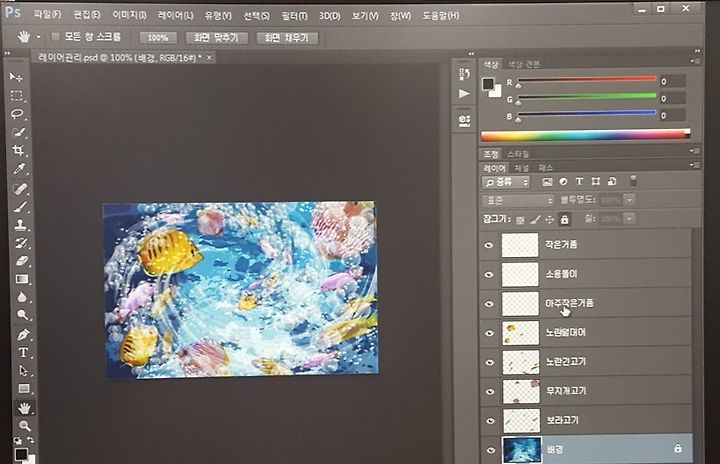Select the Eyedropper tool
The image size is (720, 464).
pos(19,169)
